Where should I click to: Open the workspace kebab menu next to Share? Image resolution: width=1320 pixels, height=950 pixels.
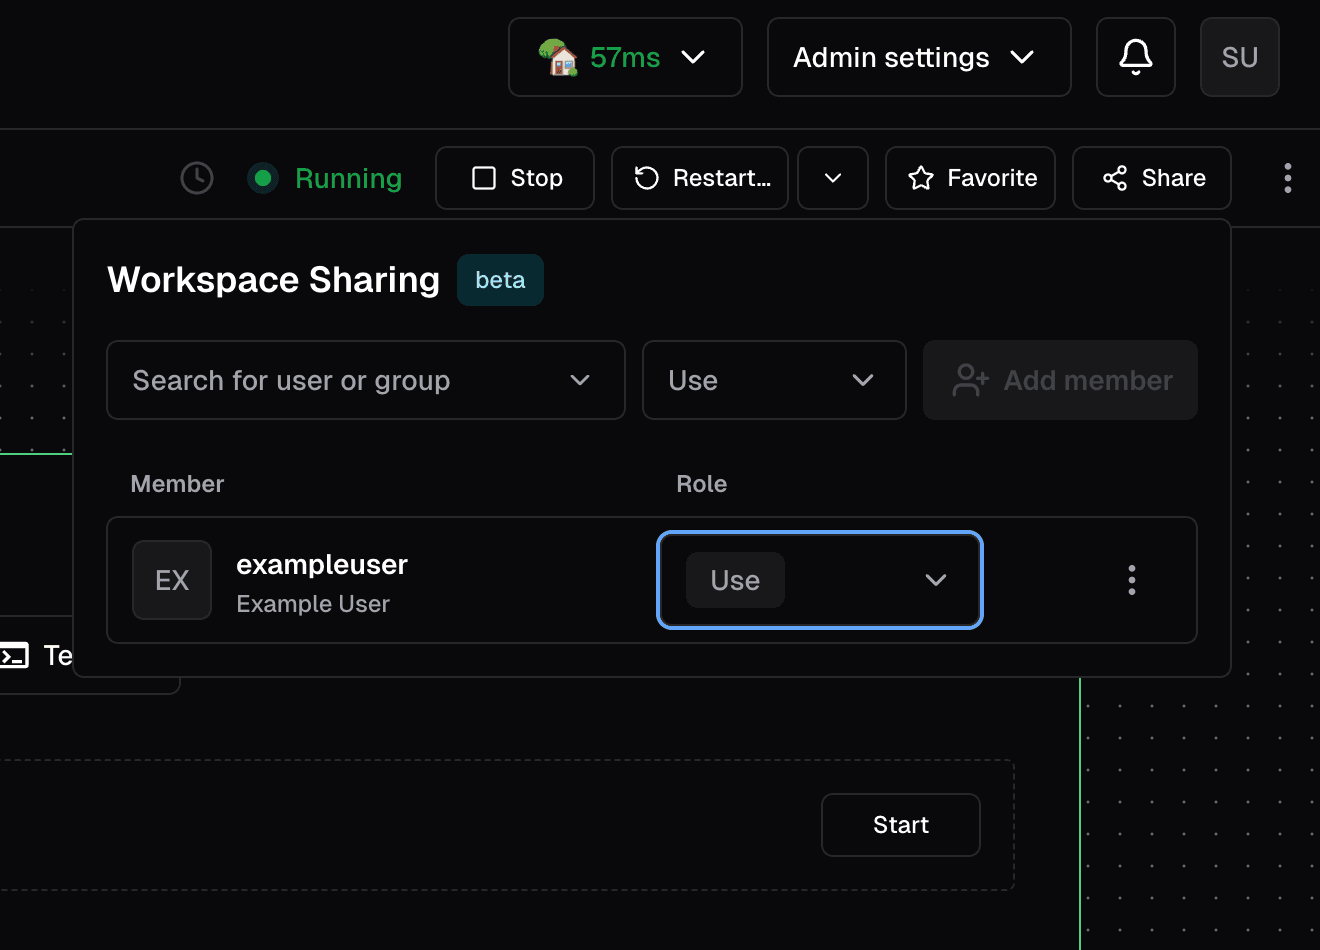click(1287, 178)
